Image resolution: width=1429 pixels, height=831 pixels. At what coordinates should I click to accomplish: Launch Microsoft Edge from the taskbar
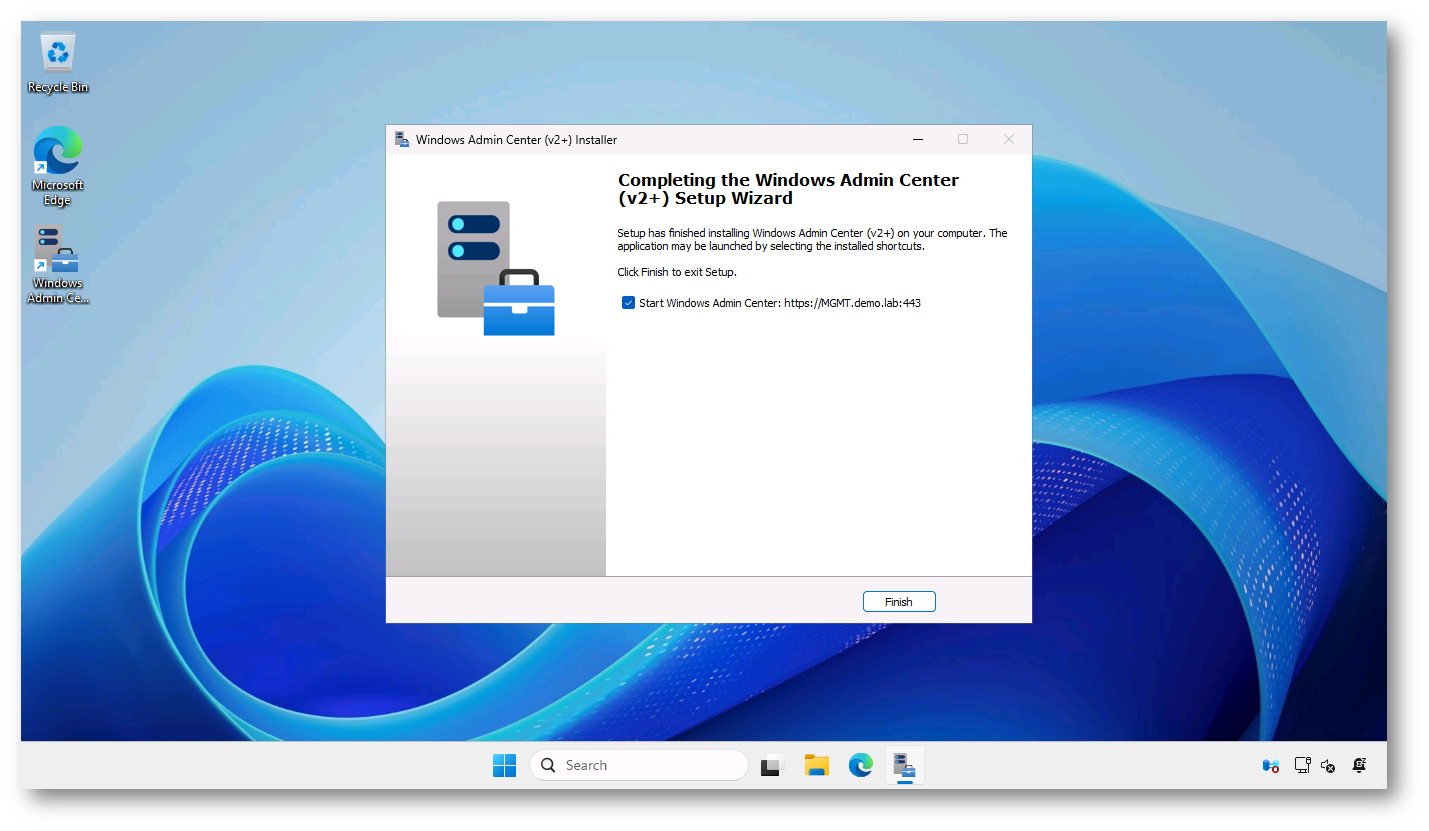tap(860, 765)
